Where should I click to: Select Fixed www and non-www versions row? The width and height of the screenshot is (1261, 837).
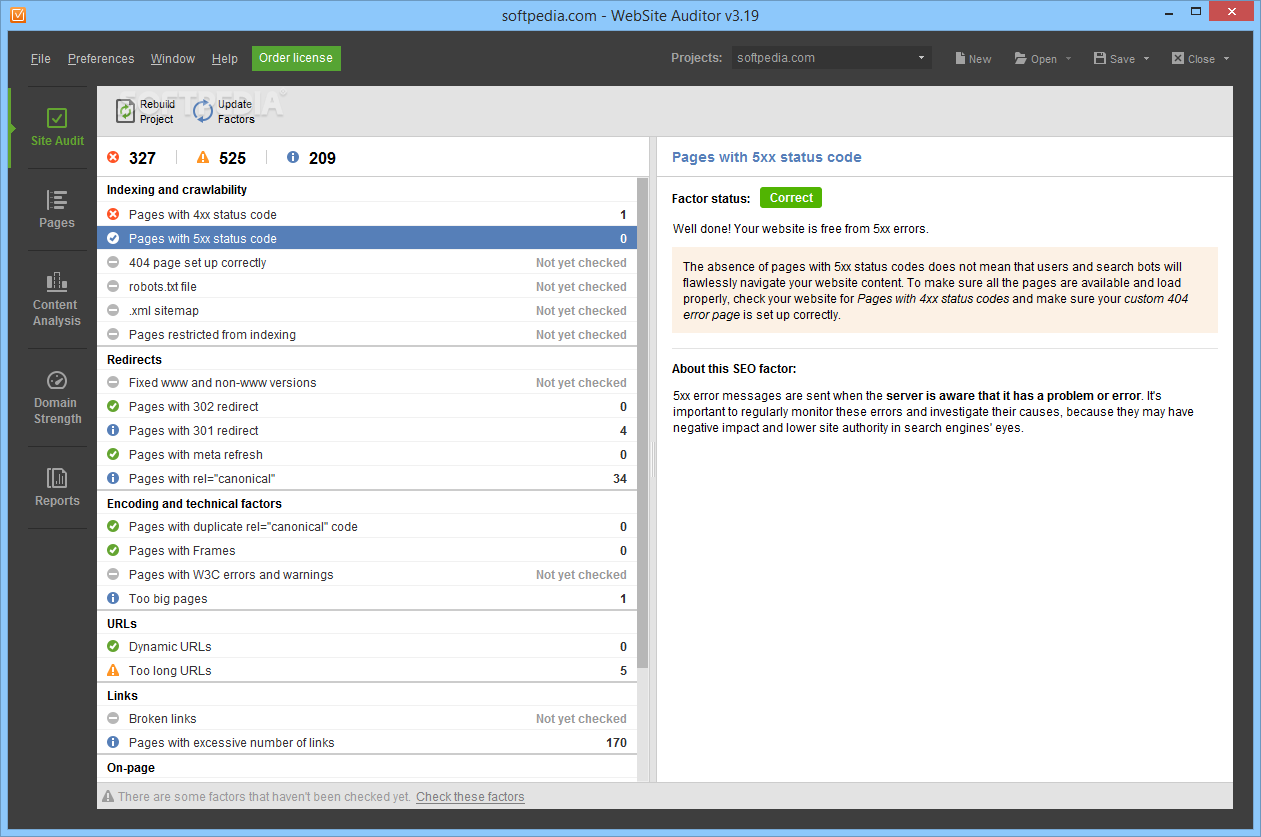click(x=367, y=382)
